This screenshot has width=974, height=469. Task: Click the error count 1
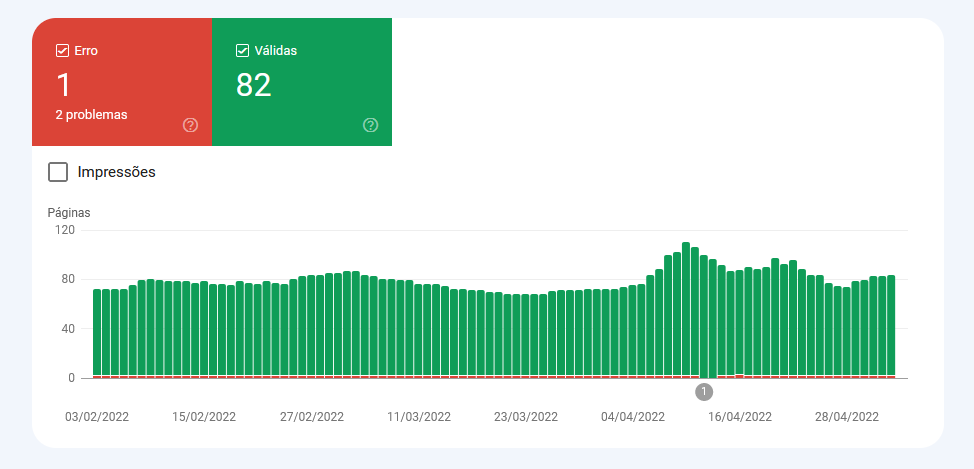pyautogui.click(x=63, y=86)
